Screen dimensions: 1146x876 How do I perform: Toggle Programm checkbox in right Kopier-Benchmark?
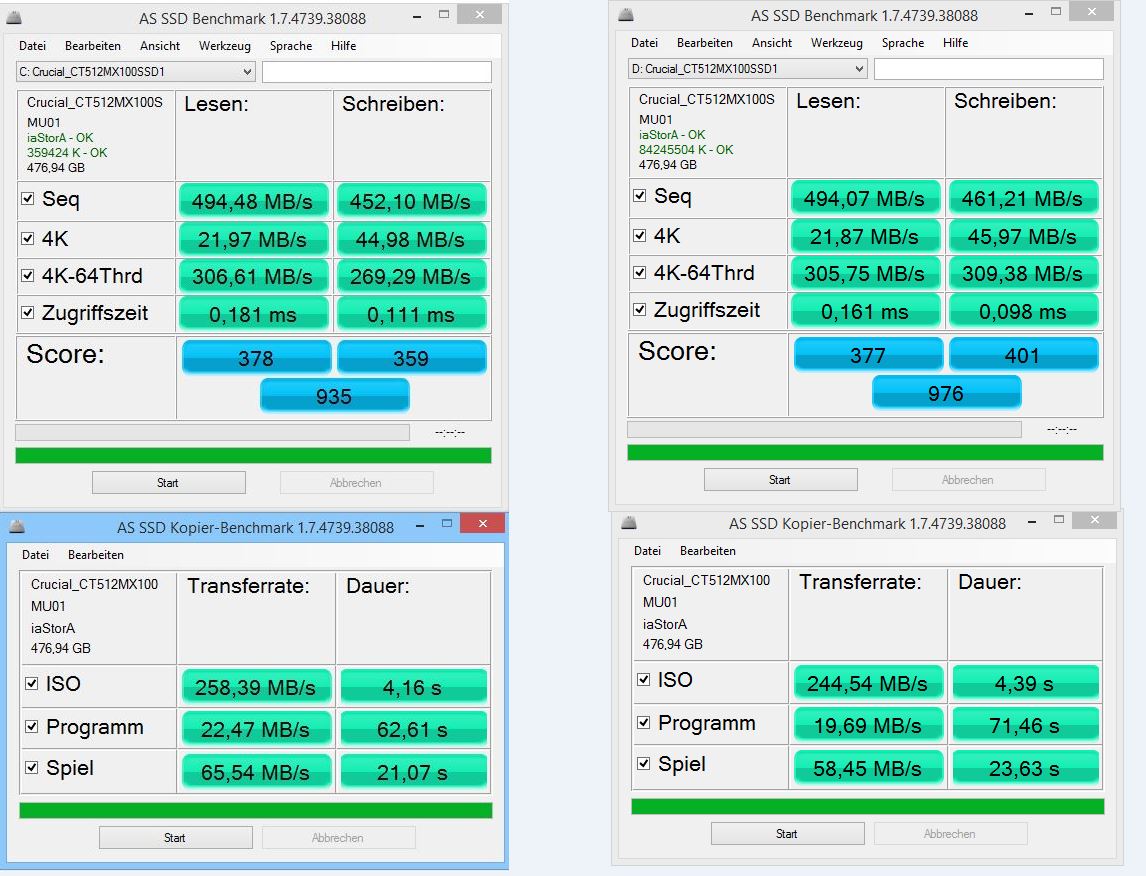click(643, 723)
